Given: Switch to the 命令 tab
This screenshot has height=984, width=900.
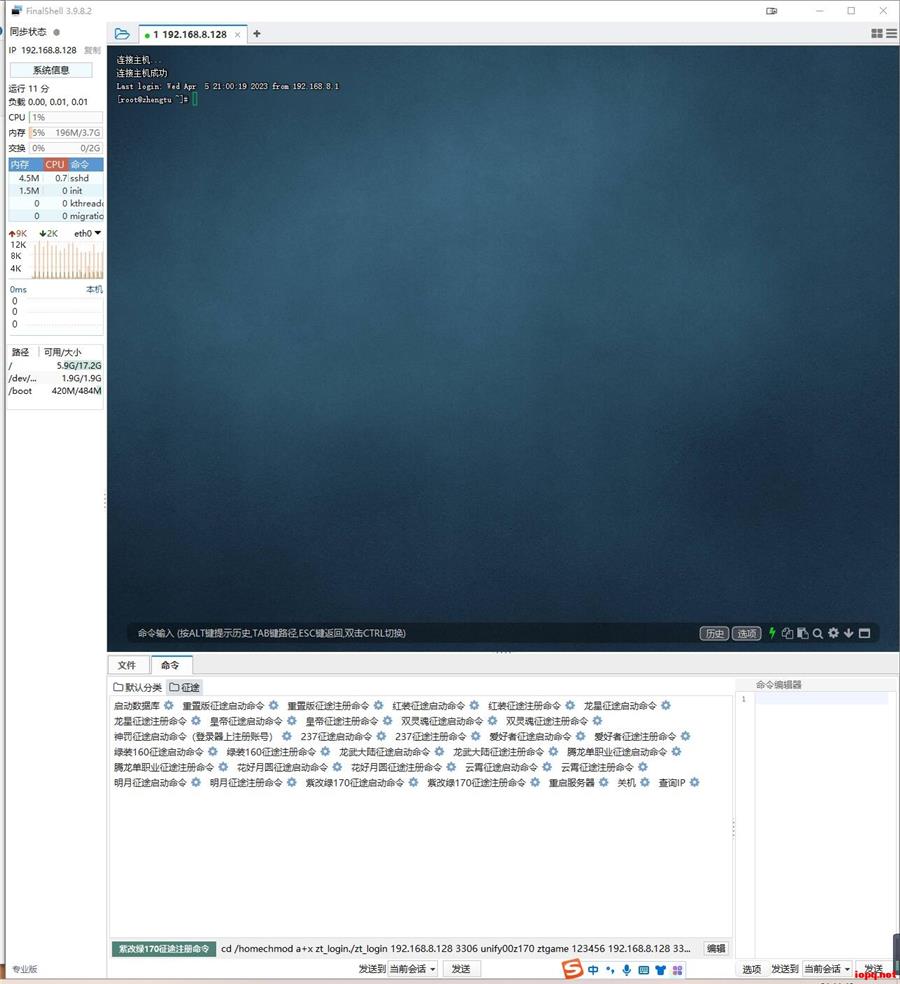Looking at the screenshot, I should click(x=170, y=665).
